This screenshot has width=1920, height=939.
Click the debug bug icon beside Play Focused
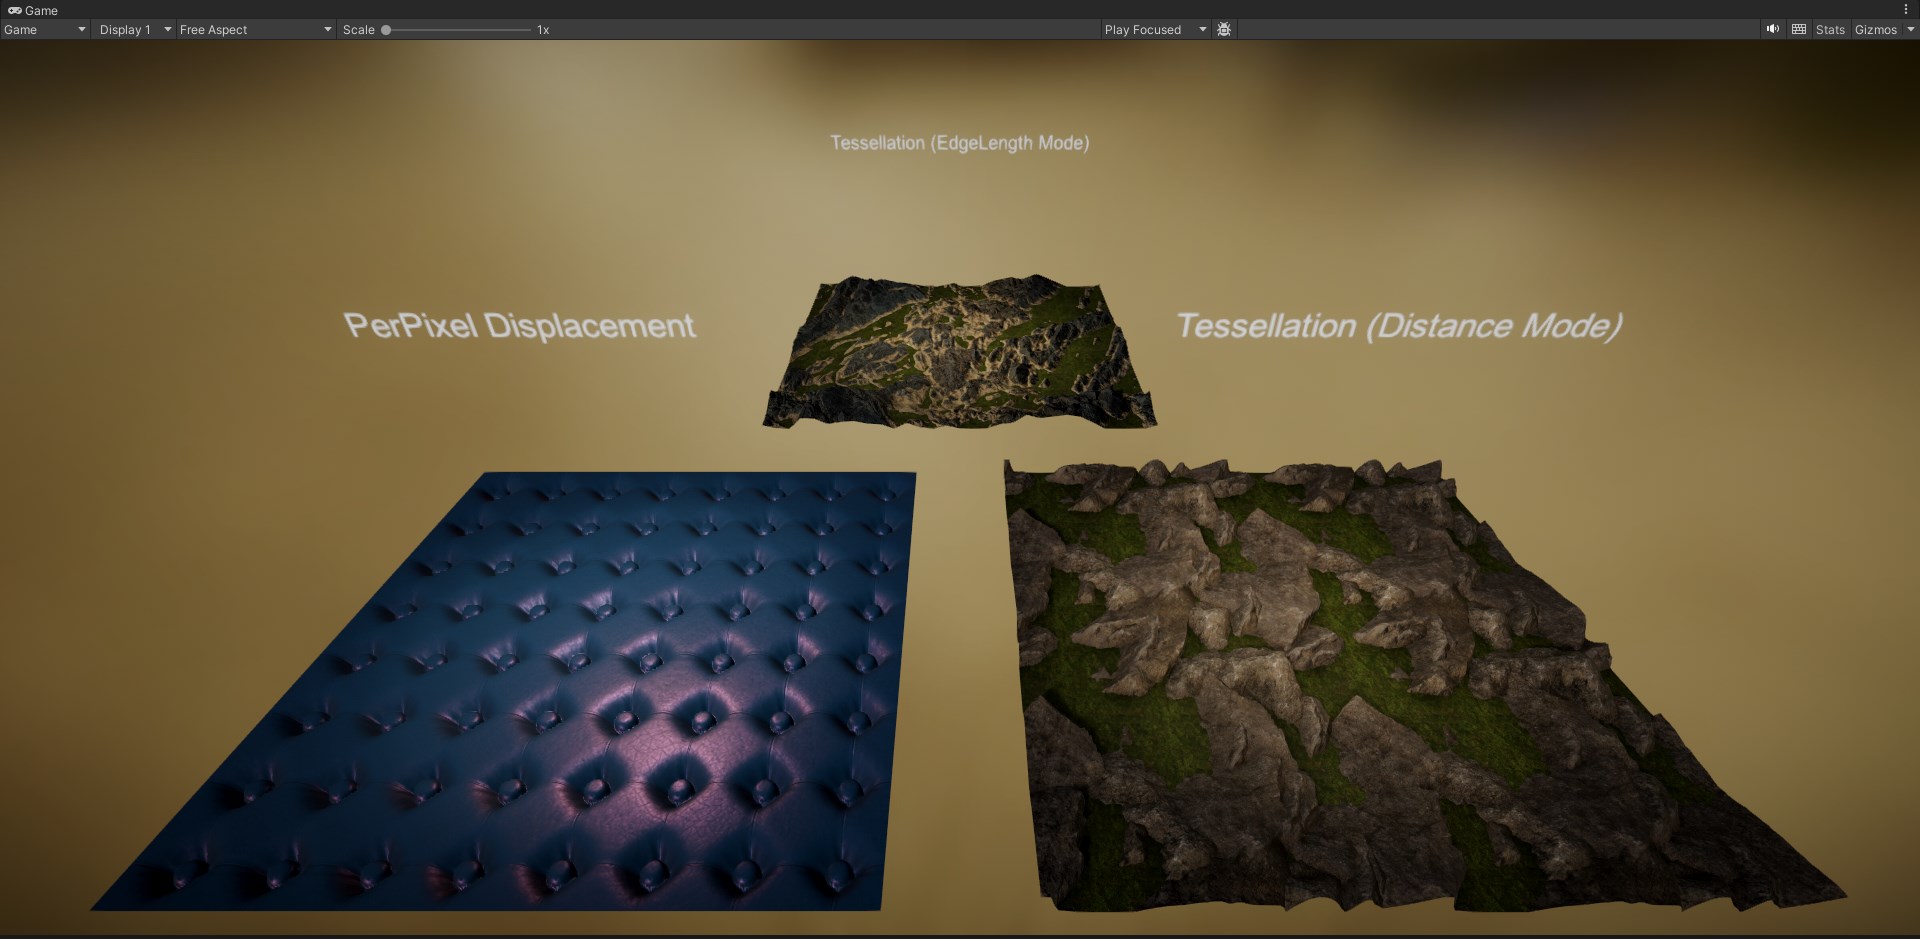1223,29
